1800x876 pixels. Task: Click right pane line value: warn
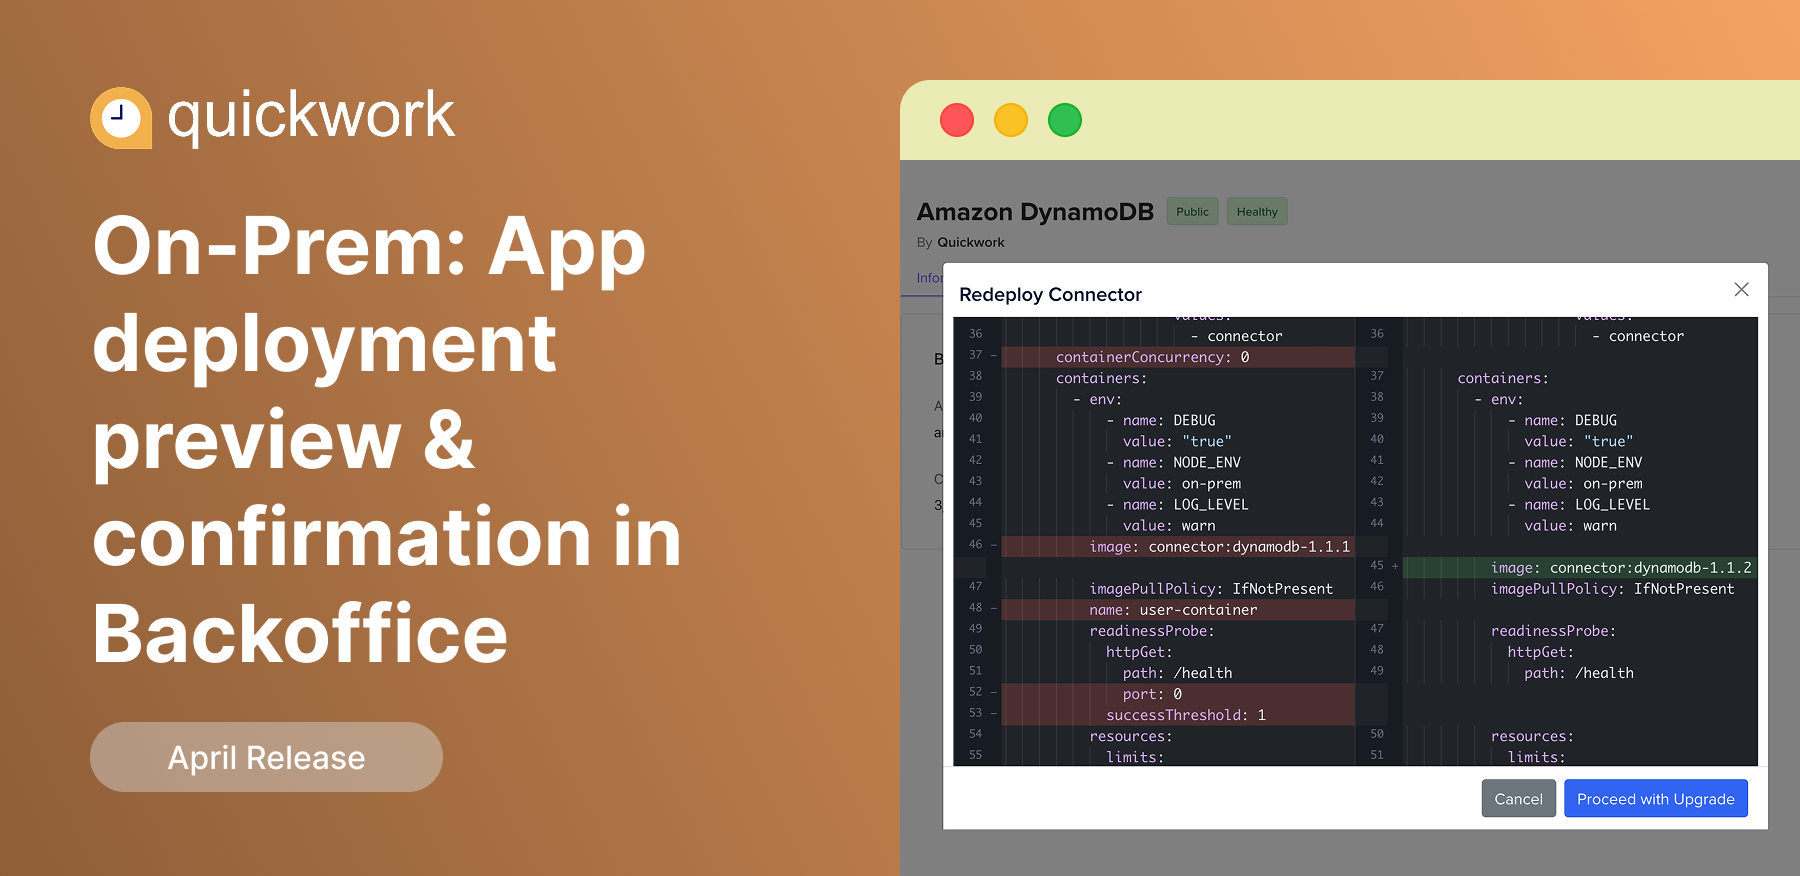click(1570, 525)
